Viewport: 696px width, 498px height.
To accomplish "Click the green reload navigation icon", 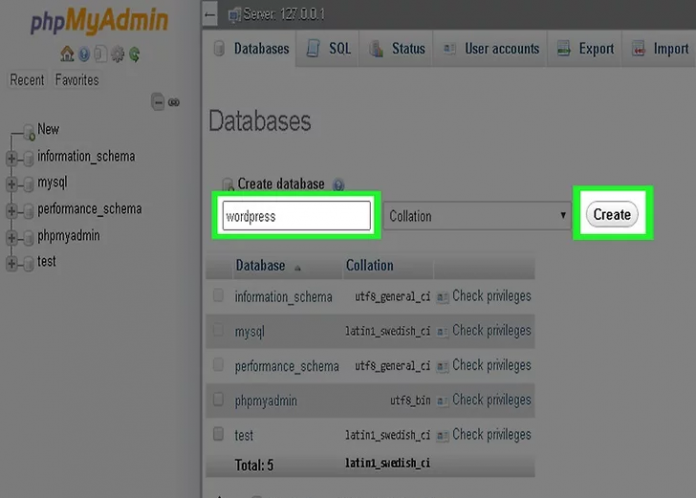I will pyautogui.click(x=133, y=55).
